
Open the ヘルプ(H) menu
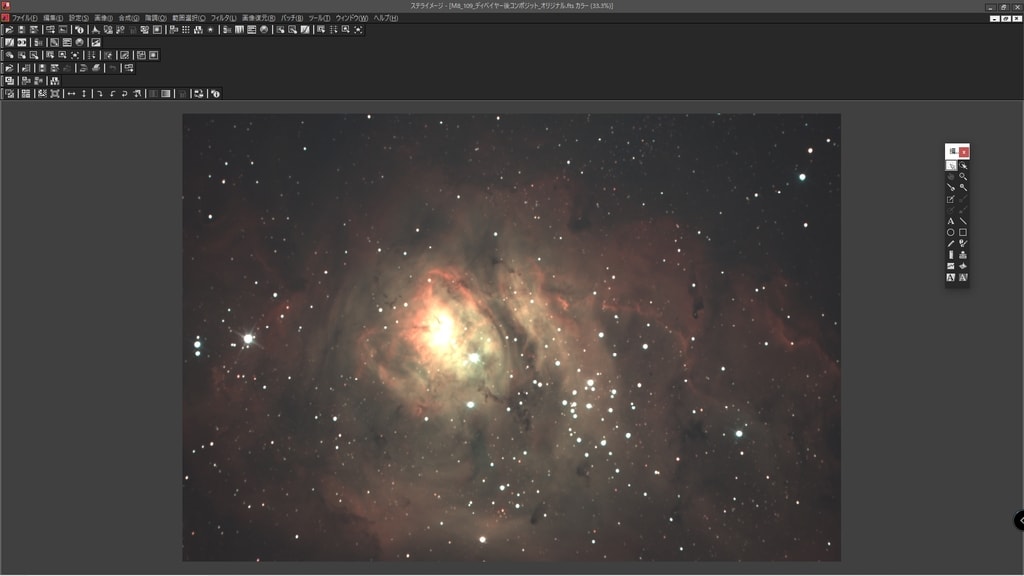(x=385, y=18)
